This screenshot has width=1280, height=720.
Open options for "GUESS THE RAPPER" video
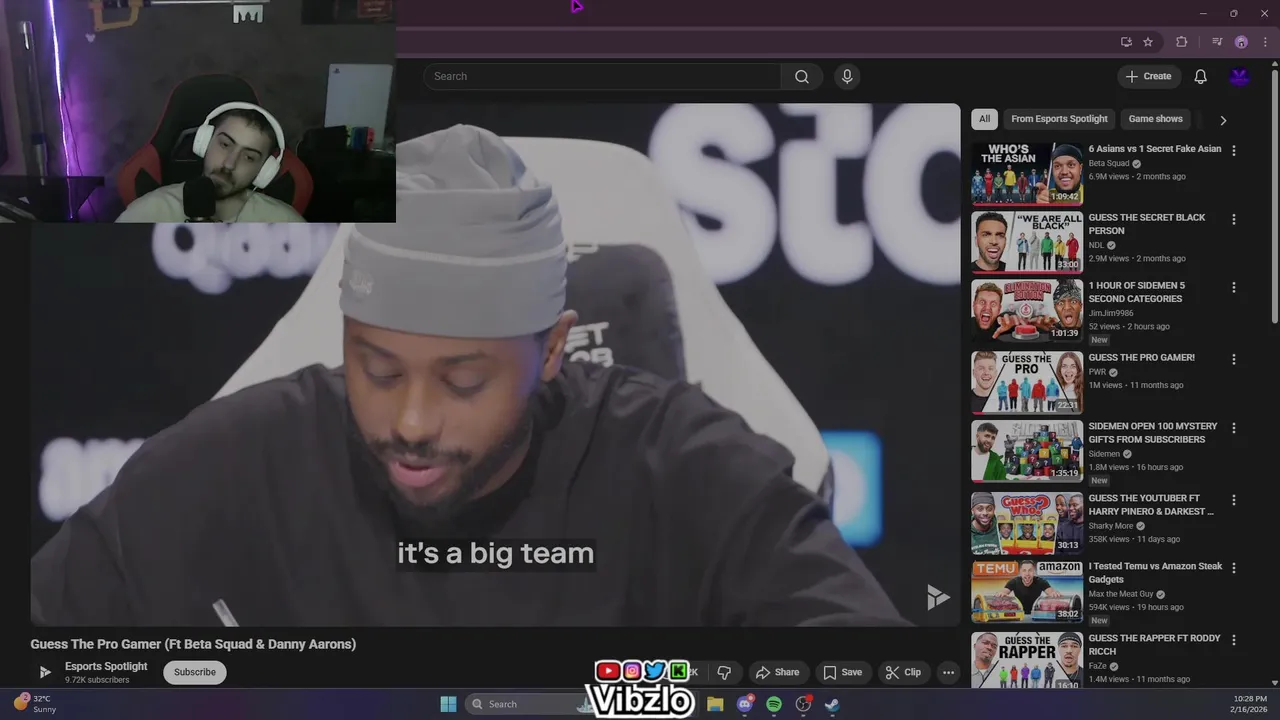coord(1233,639)
